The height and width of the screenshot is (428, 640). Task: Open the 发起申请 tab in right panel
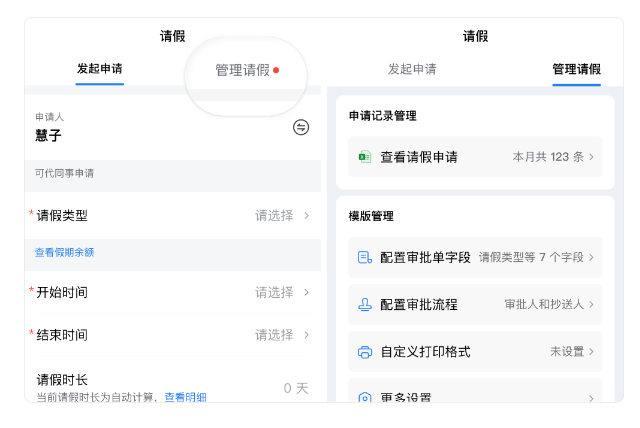[412, 69]
